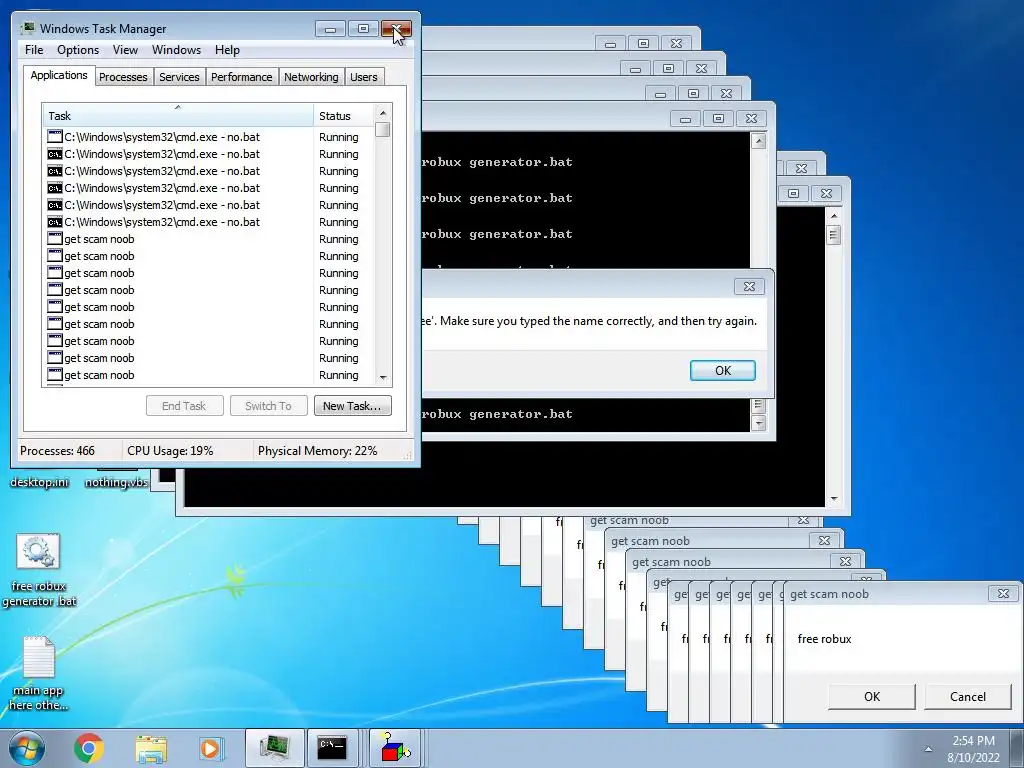Click OK in the name-not-found error dialog
This screenshot has width=1024, height=768.
click(722, 370)
